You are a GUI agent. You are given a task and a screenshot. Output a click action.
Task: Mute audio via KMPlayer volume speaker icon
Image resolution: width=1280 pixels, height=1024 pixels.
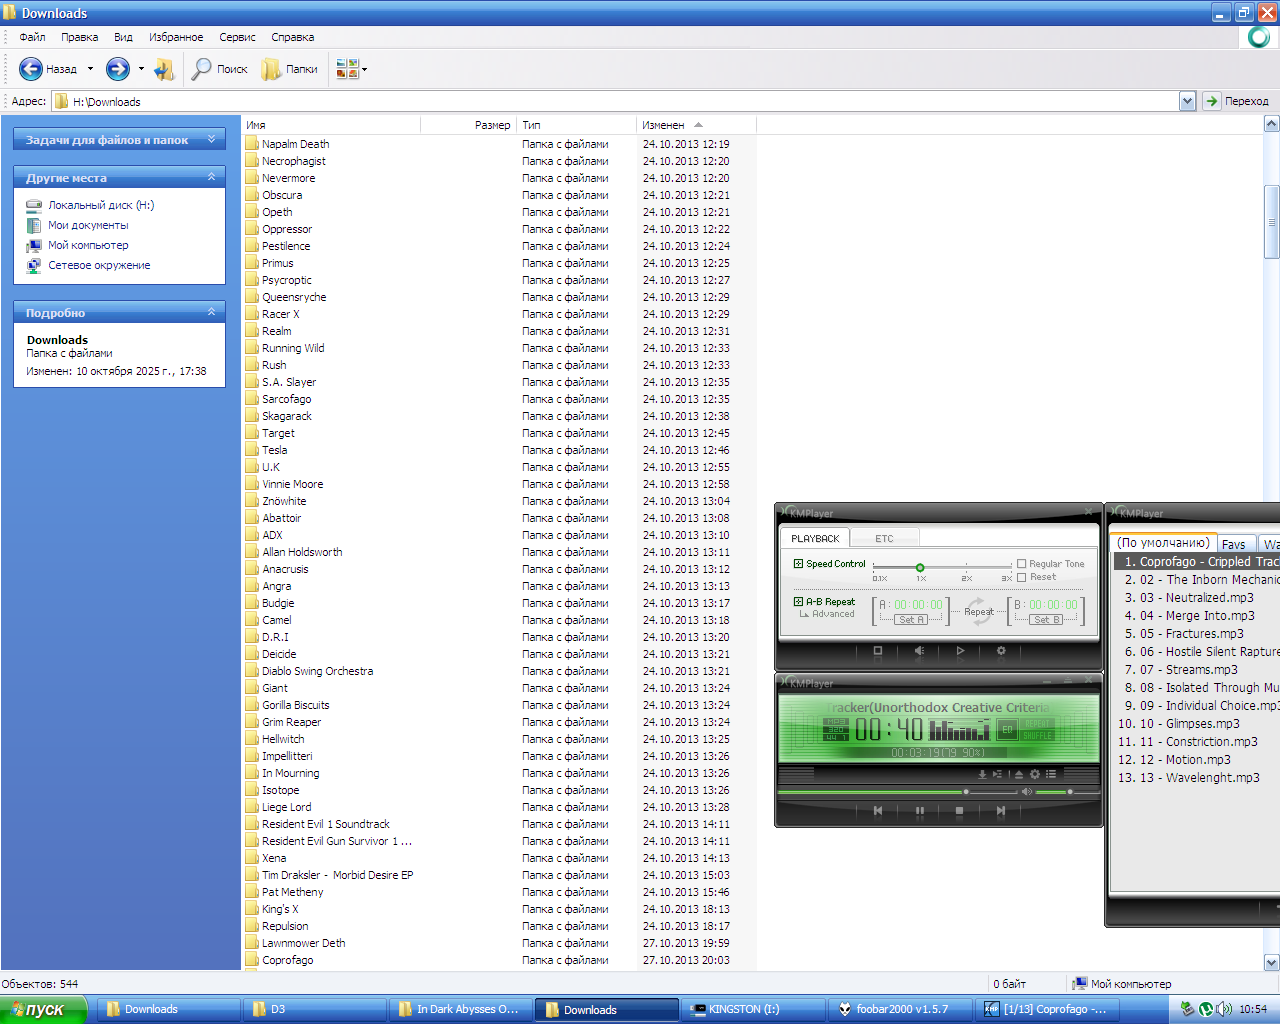coord(1026,791)
